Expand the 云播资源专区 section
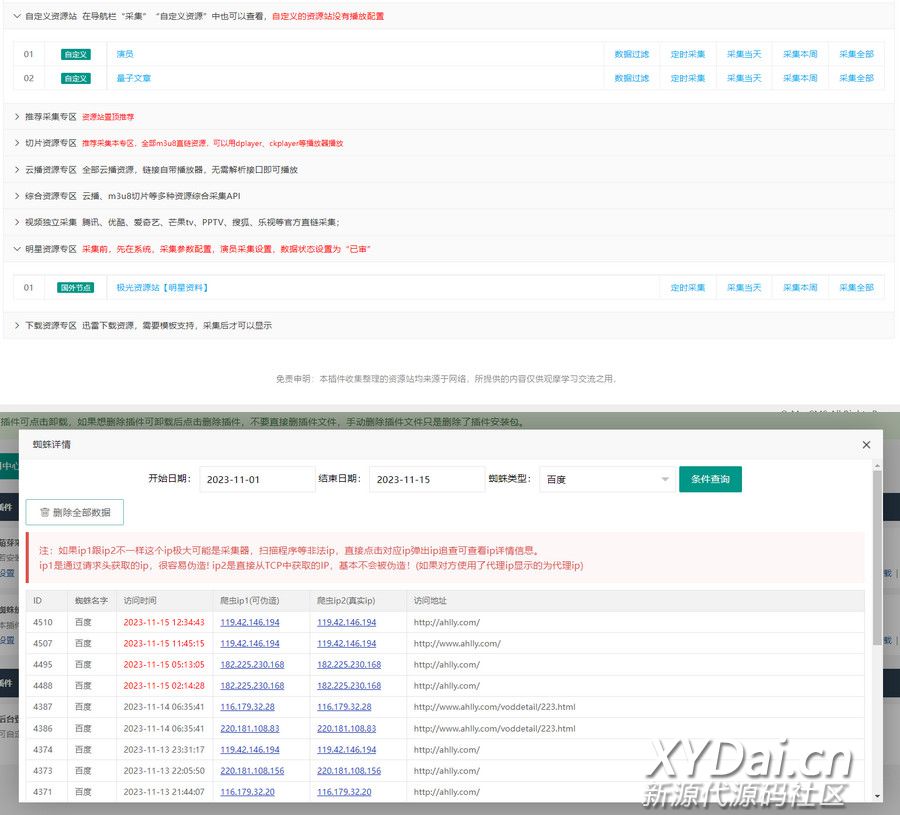 [17, 170]
